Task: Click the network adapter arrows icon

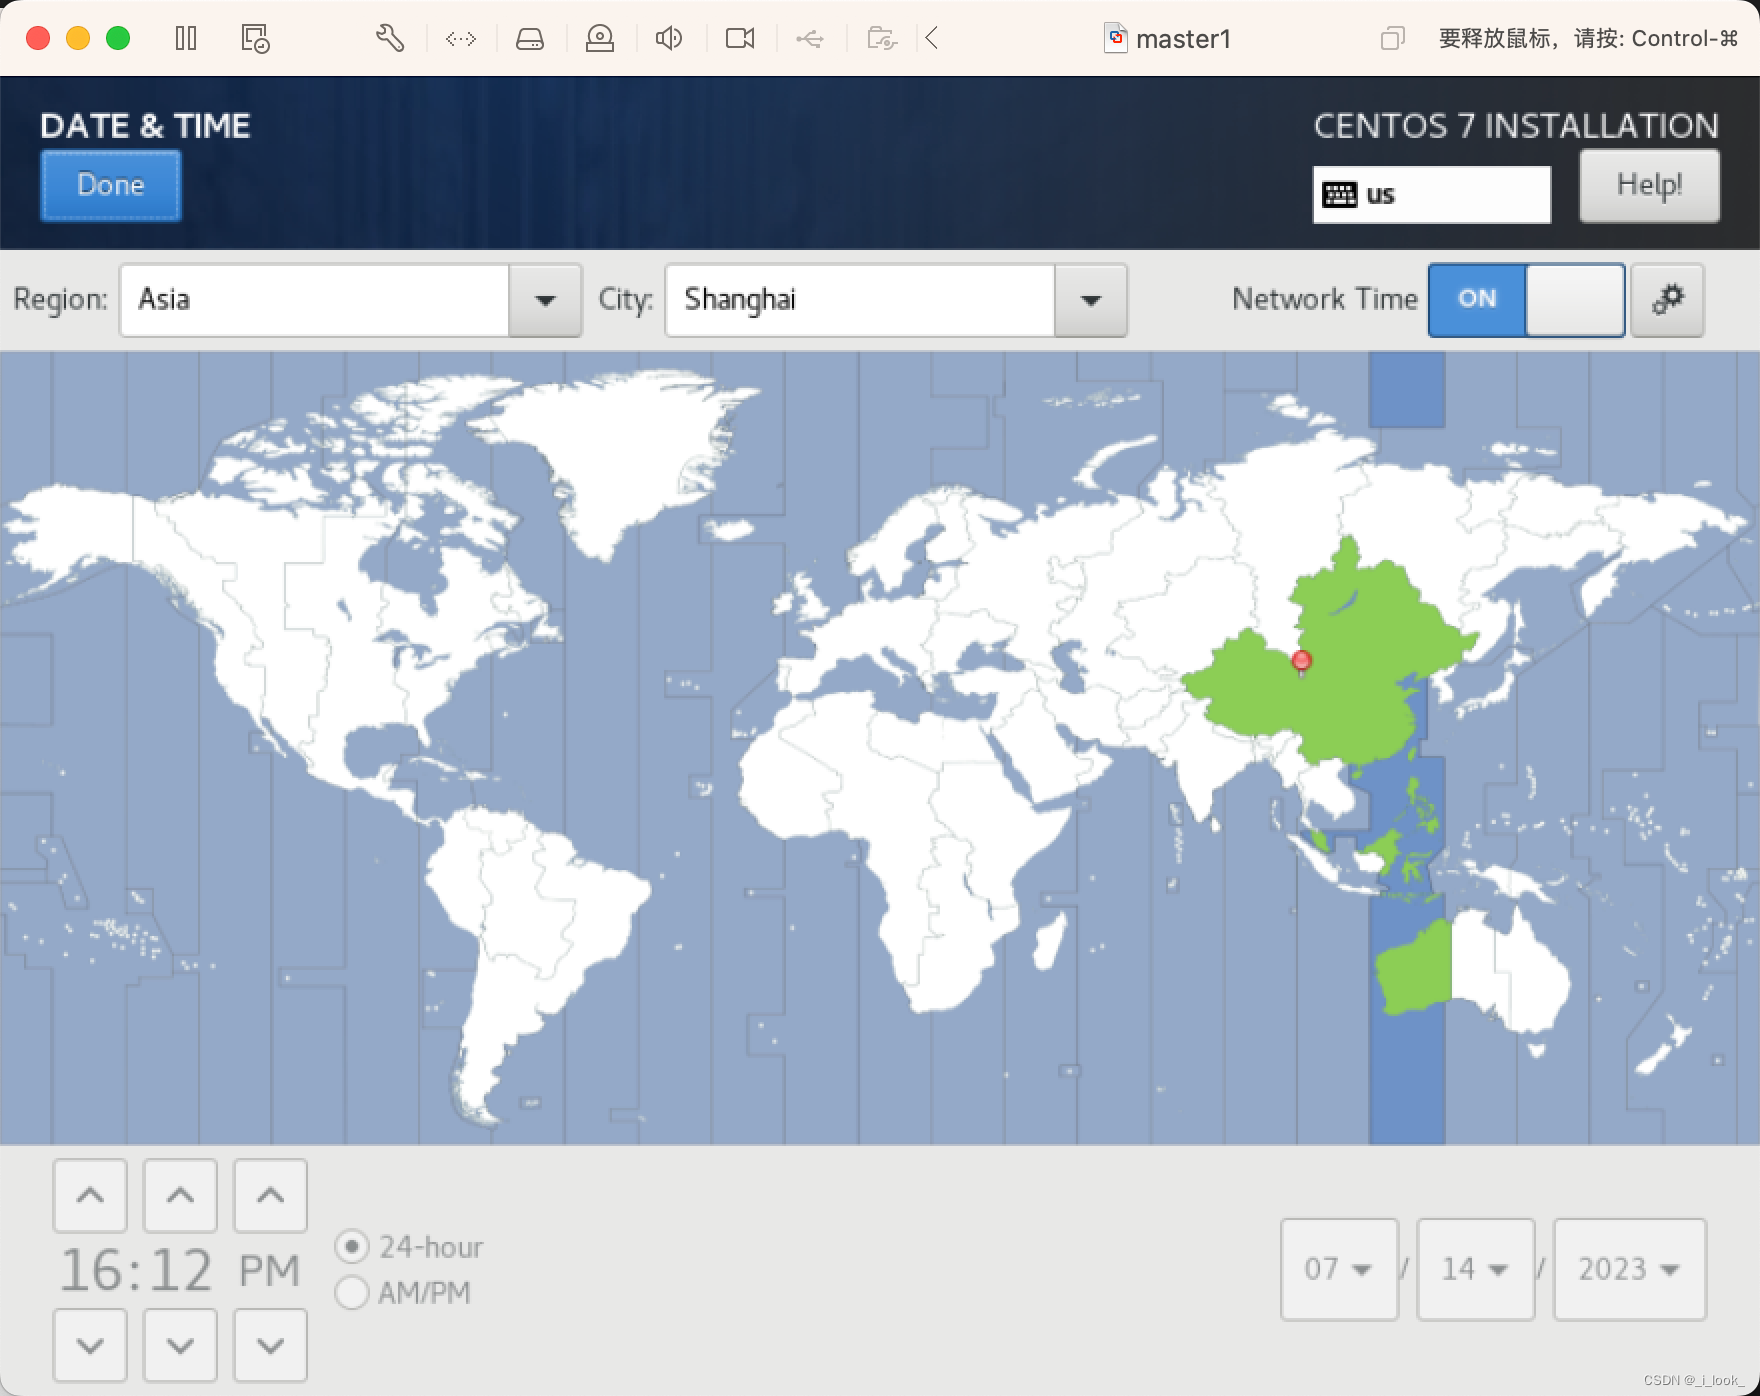Action: (x=461, y=39)
